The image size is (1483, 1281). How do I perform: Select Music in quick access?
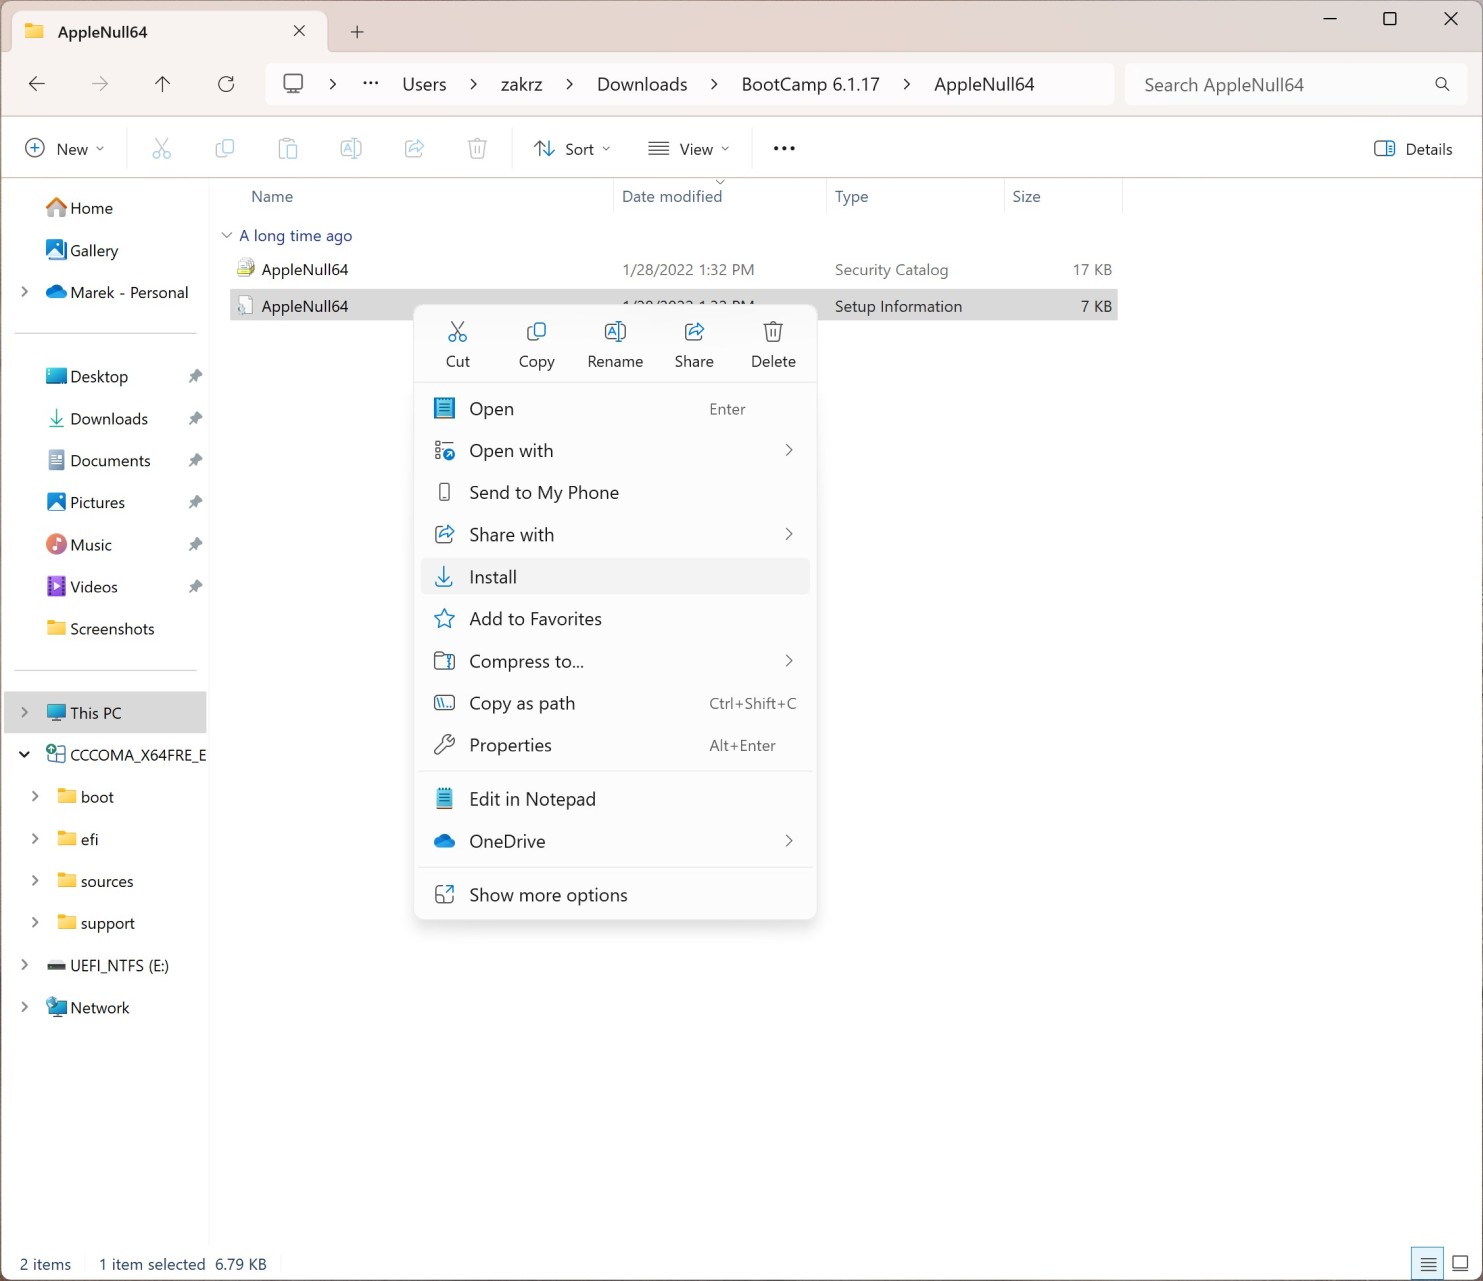click(x=91, y=545)
